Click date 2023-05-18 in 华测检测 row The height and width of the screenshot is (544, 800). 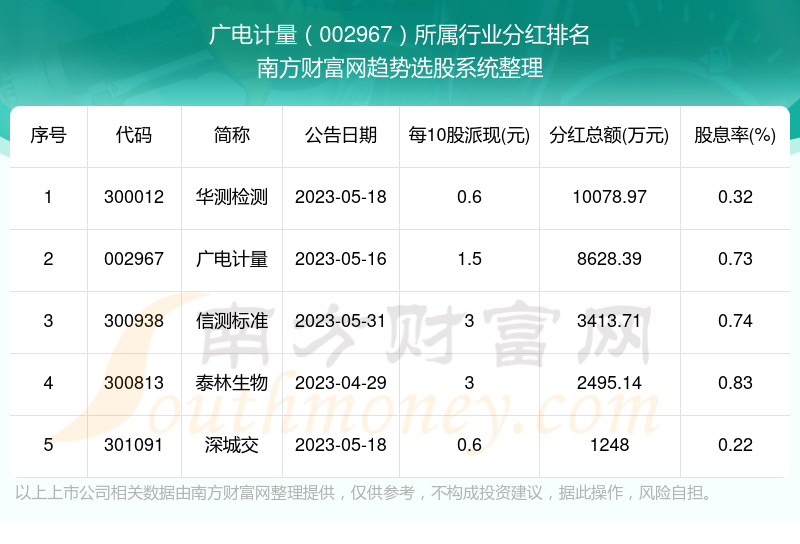coord(341,197)
